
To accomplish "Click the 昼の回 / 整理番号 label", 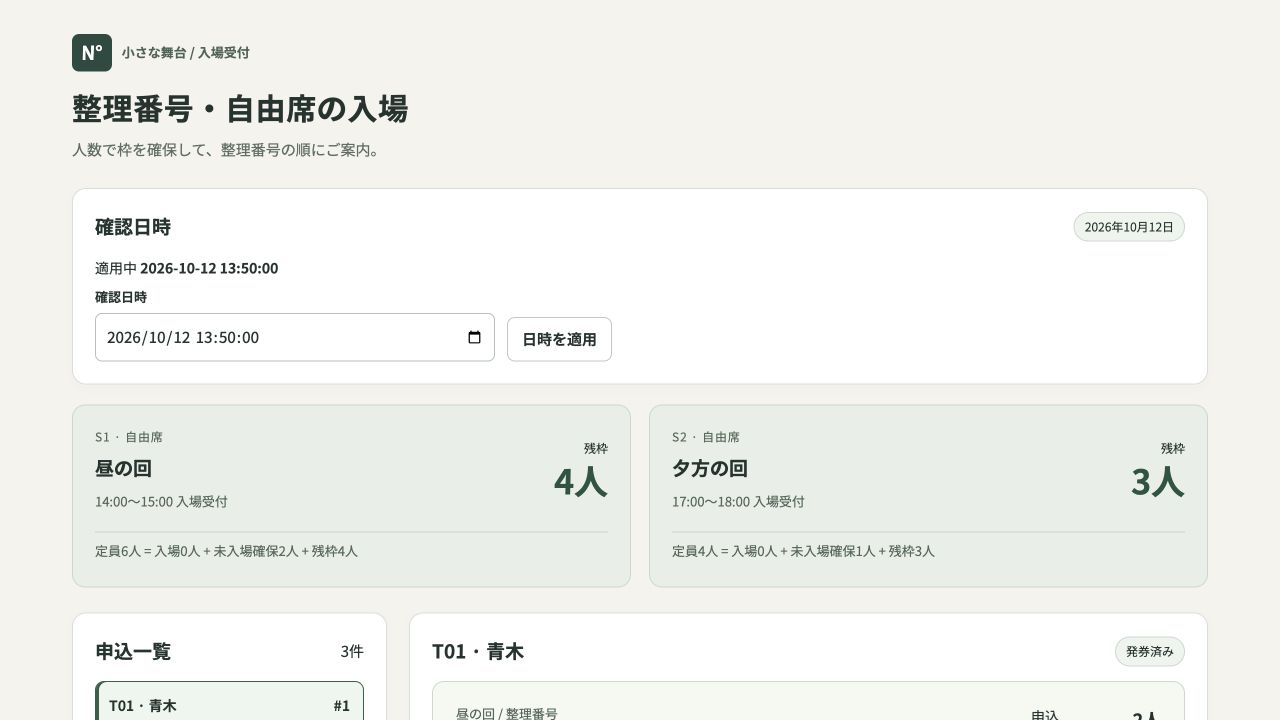I will click(507, 713).
